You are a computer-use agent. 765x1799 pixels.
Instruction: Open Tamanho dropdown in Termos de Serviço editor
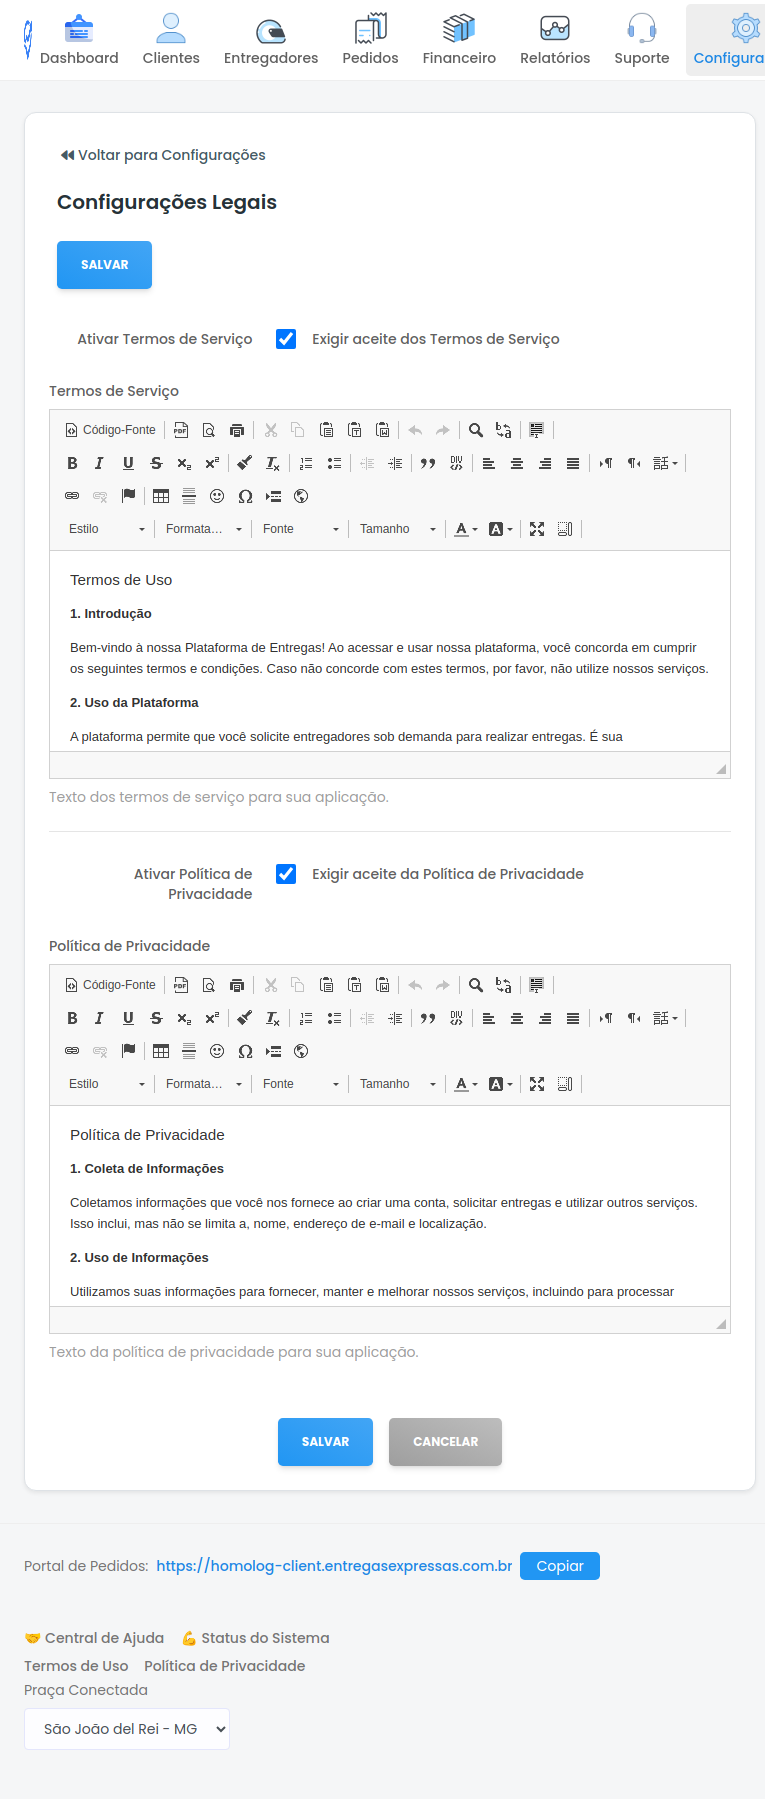click(x=398, y=529)
